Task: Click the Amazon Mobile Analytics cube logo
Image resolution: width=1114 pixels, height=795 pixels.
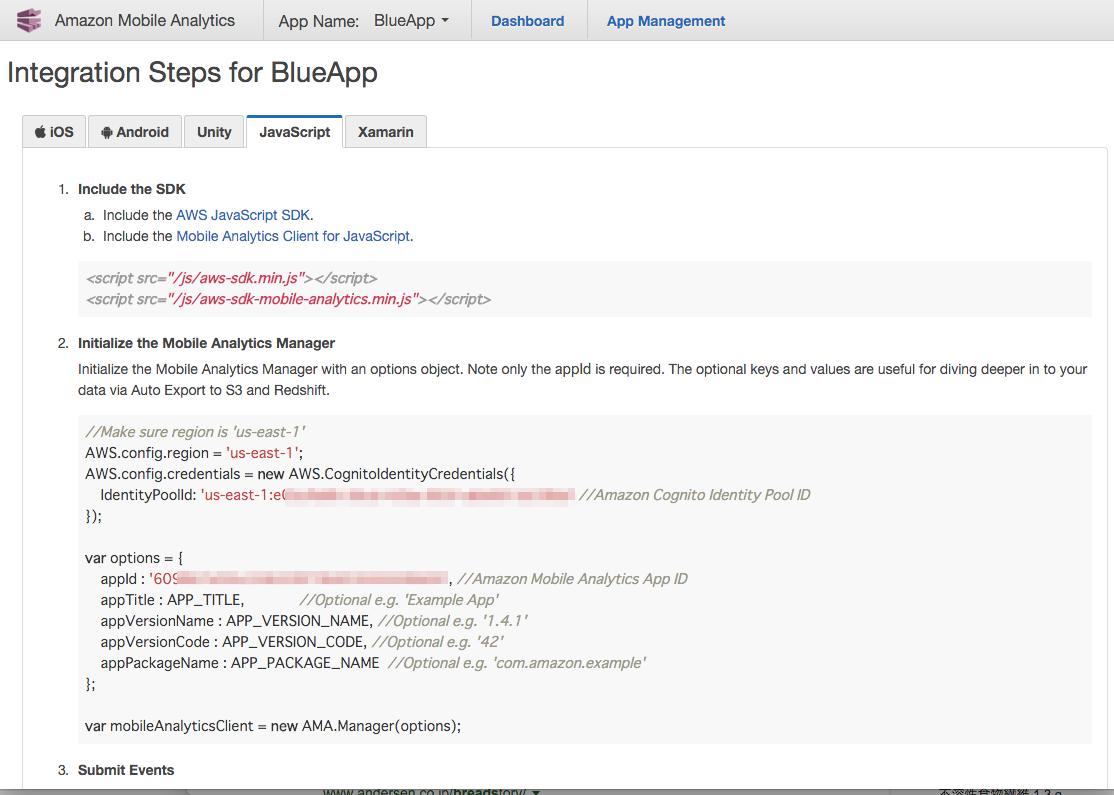Action: coord(29,19)
